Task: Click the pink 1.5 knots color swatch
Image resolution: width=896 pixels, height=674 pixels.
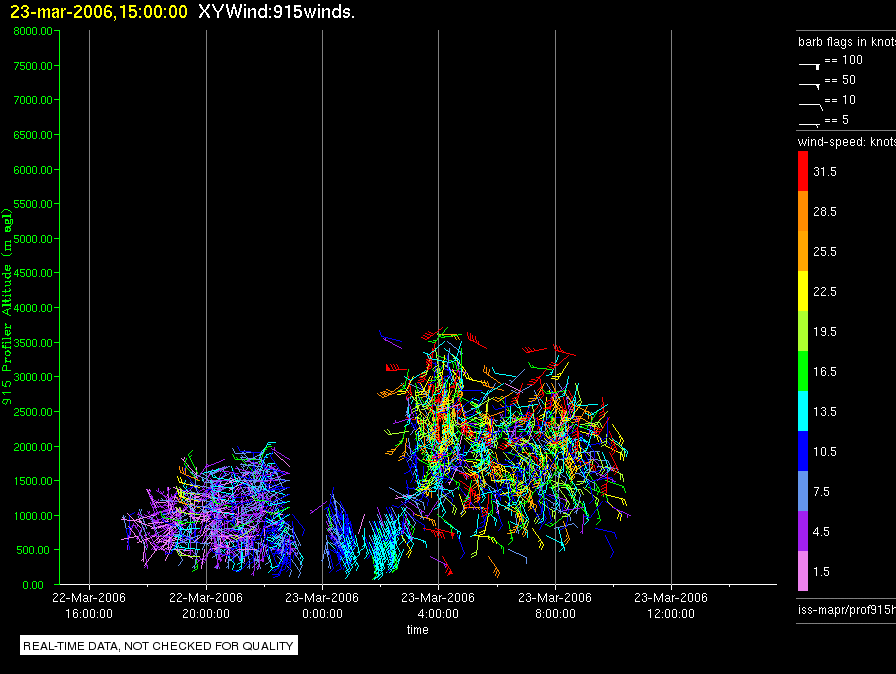Action: pos(803,571)
